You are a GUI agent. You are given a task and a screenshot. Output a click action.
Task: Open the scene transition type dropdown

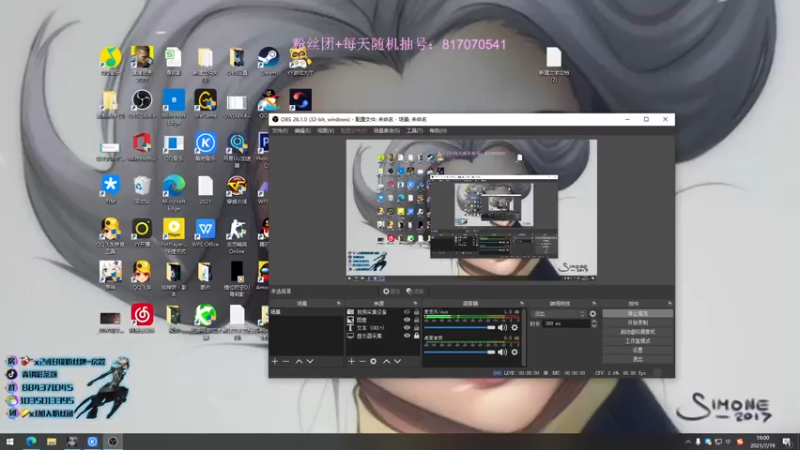coord(558,314)
